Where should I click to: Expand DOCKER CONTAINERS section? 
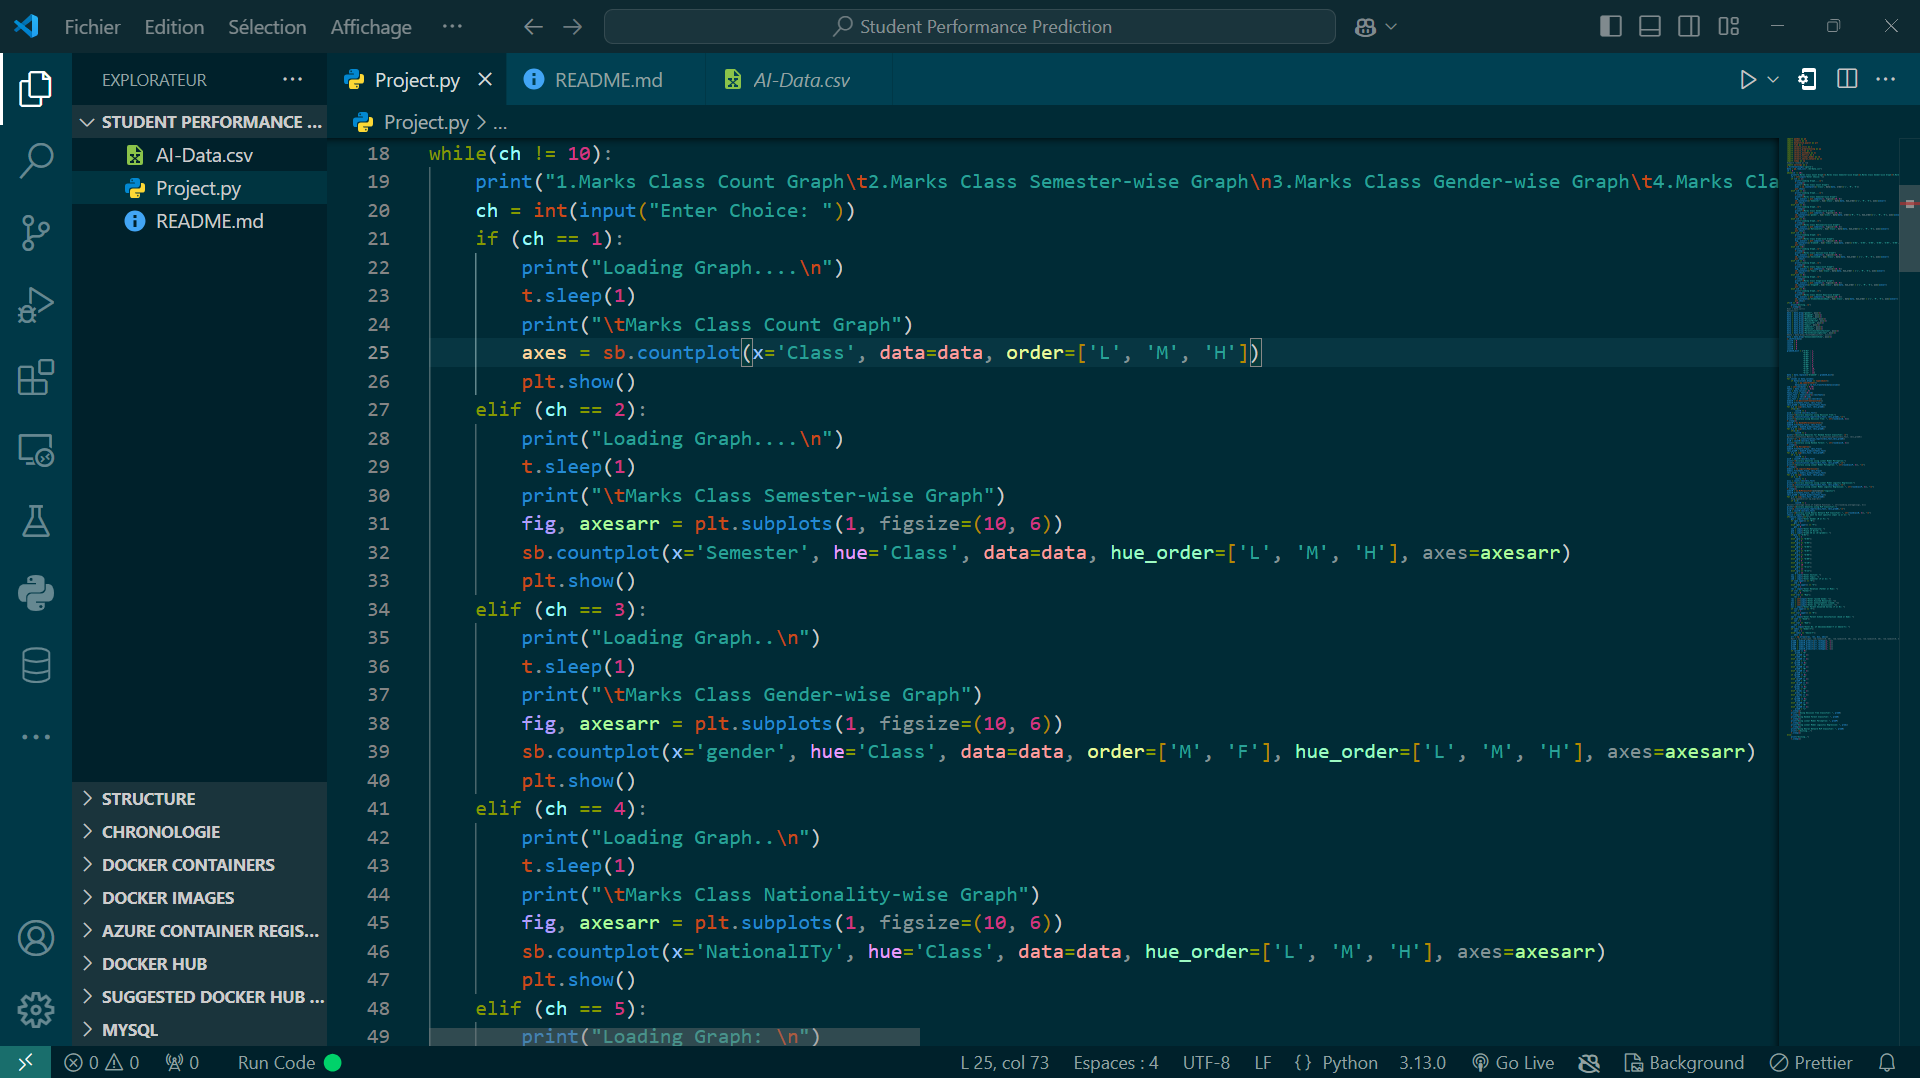coord(200,865)
